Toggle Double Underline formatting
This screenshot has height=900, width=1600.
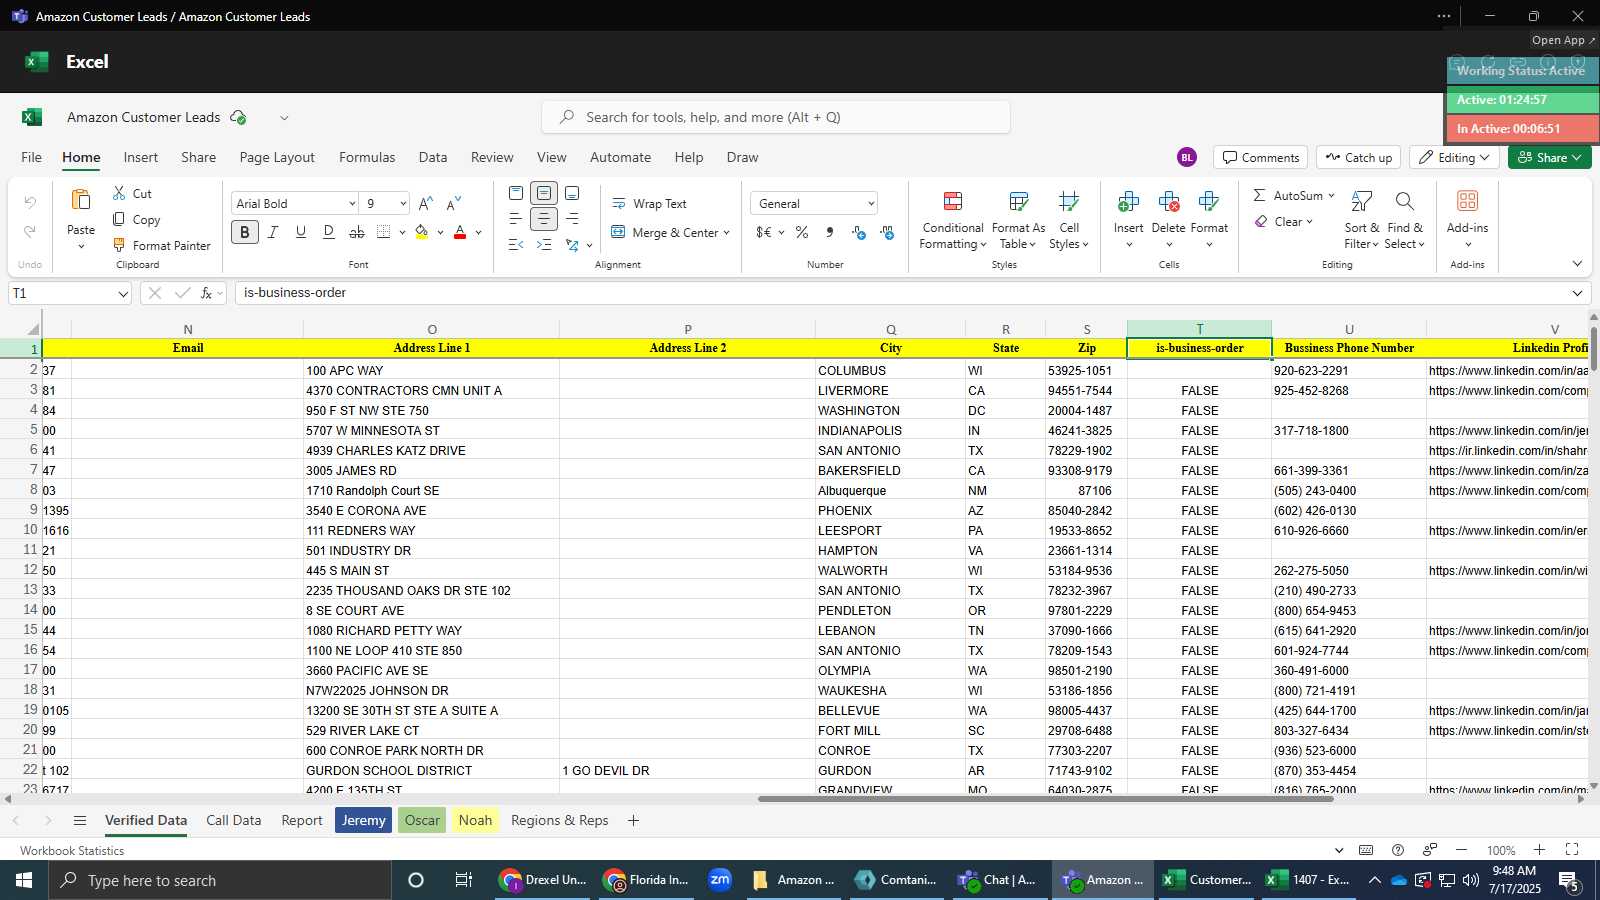click(328, 232)
